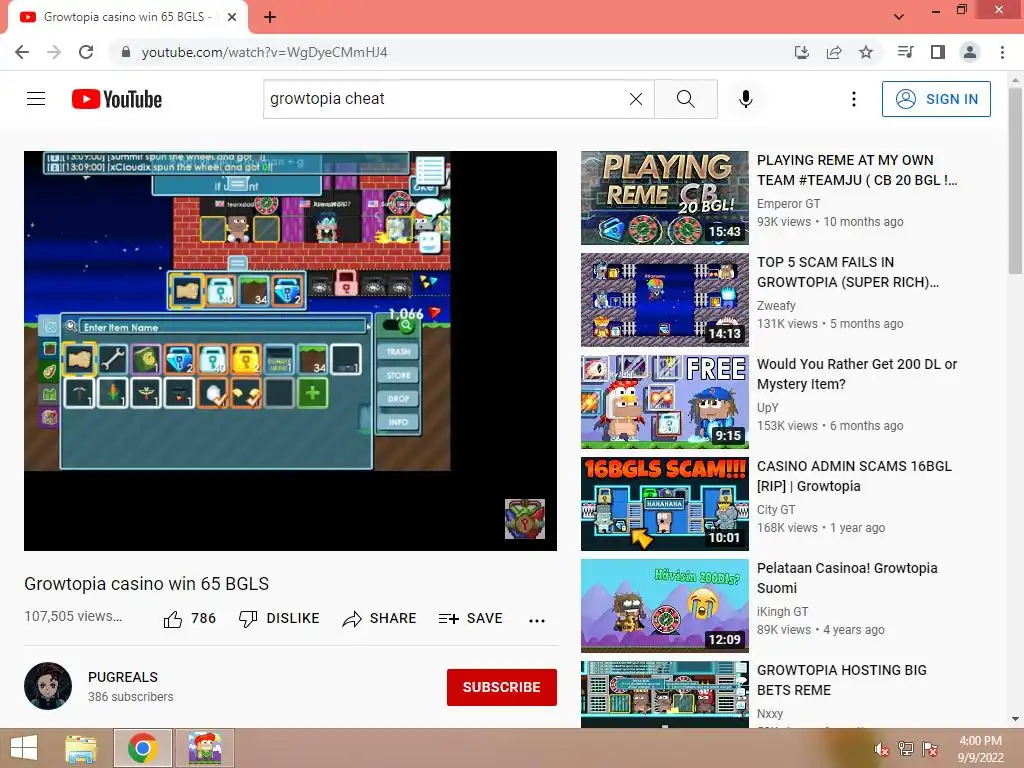Go forward in browser history
Image resolution: width=1024 pixels, height=768 pixels.
(x=54, y=52)
